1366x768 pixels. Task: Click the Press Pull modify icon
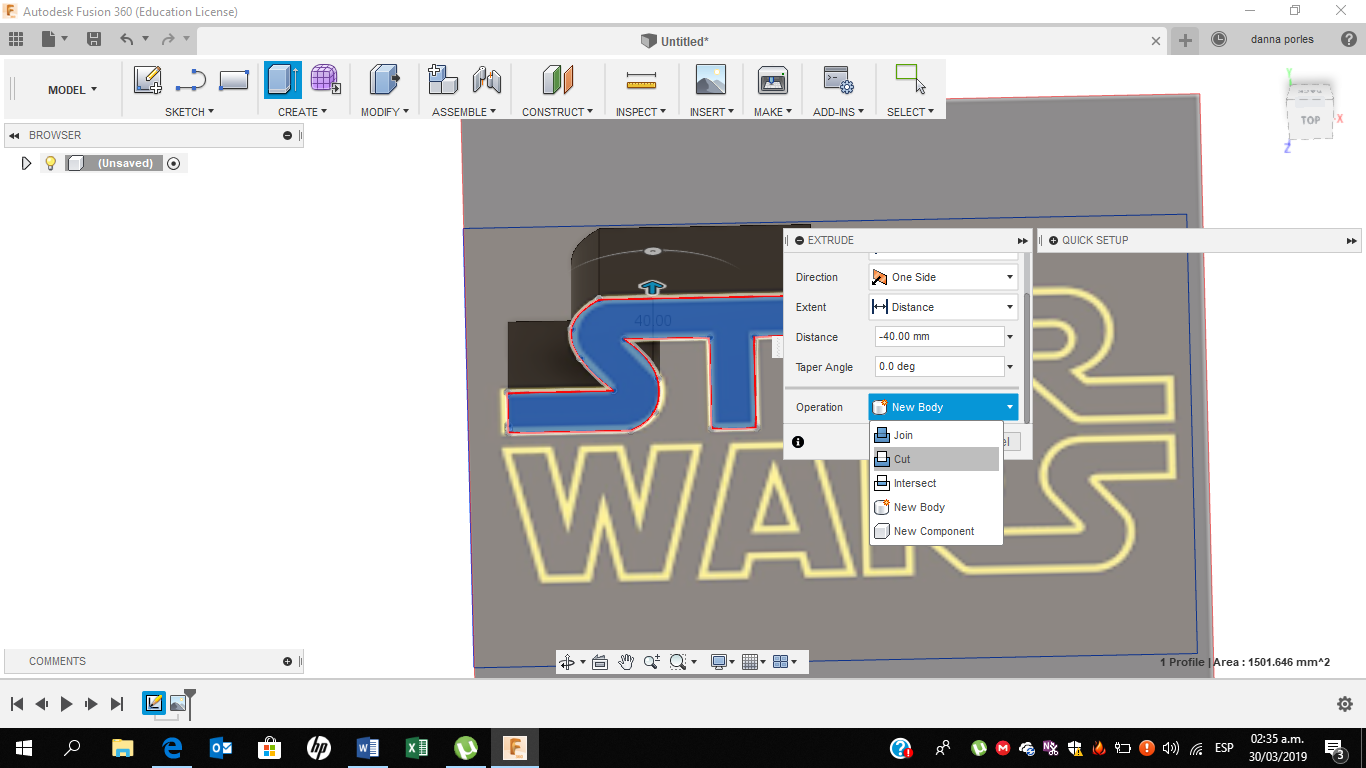point(384,80)
